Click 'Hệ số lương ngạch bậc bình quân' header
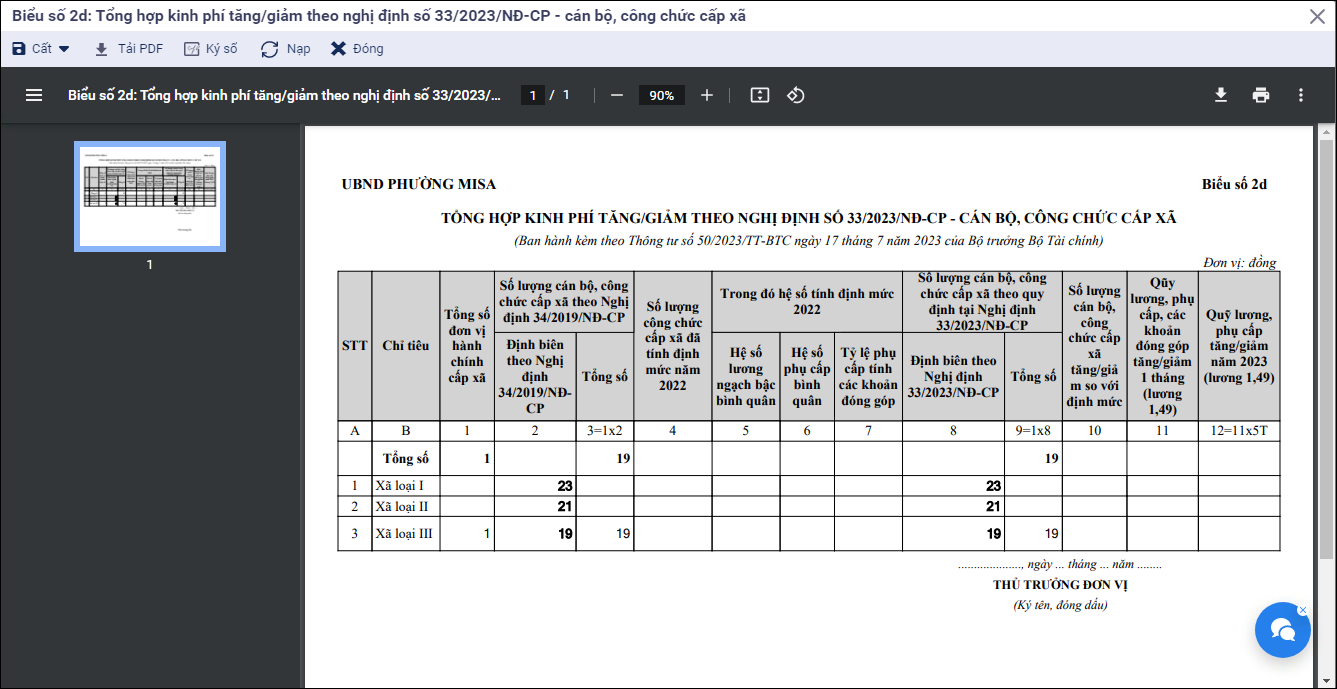The height and width of the screenshot is (689, 1337). point(746,377)
